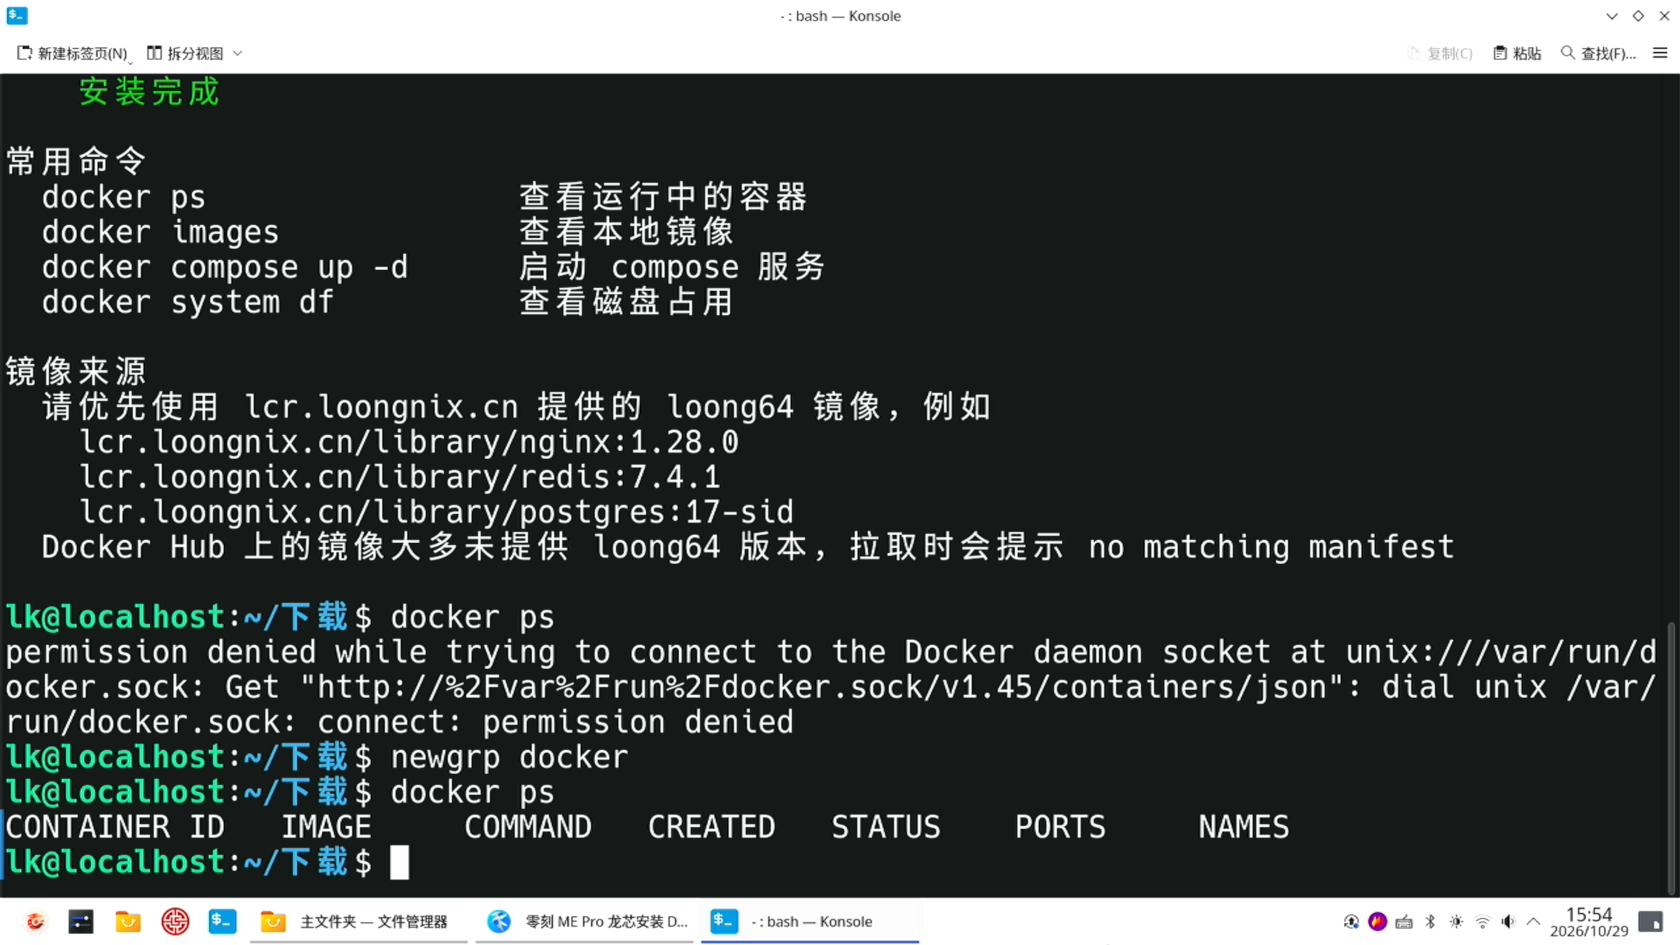Viewport: 1680px width, 945px height.
Task: Open Bluetooth settings from the tray
Action: 1430,922
